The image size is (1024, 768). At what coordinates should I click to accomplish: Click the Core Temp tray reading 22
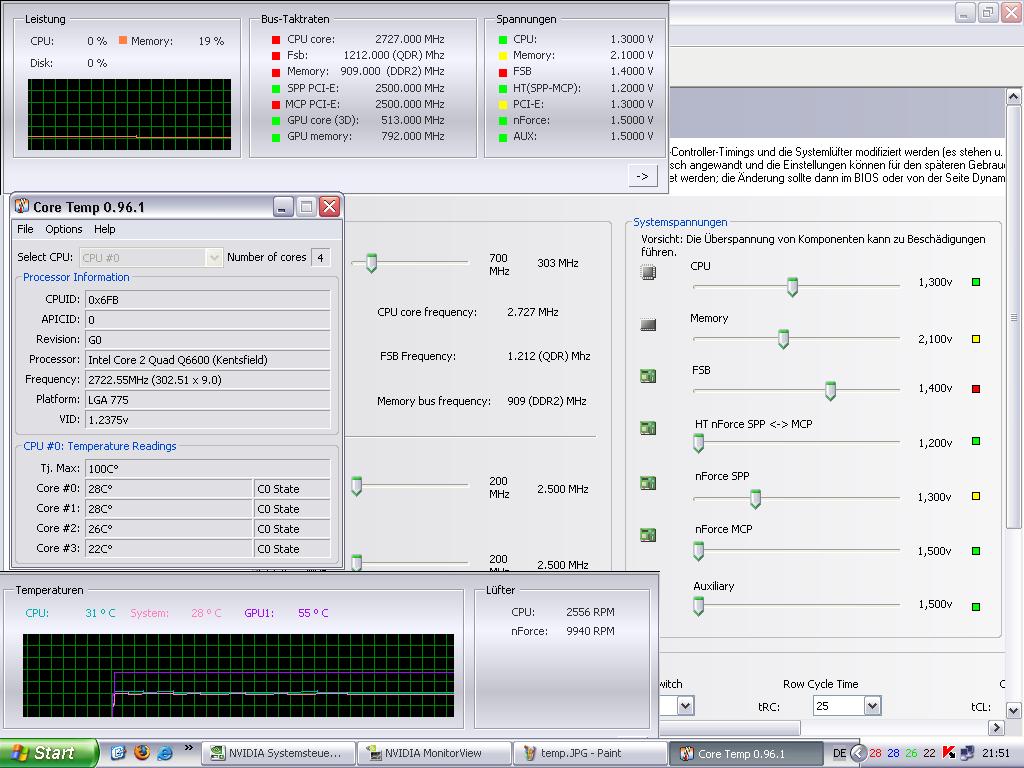929,753
